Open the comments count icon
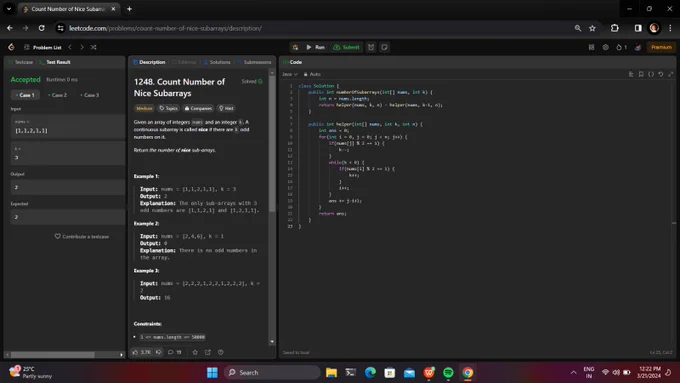This screenshot has height=383, width=680. pyautogui.click(x=175, y=352)
